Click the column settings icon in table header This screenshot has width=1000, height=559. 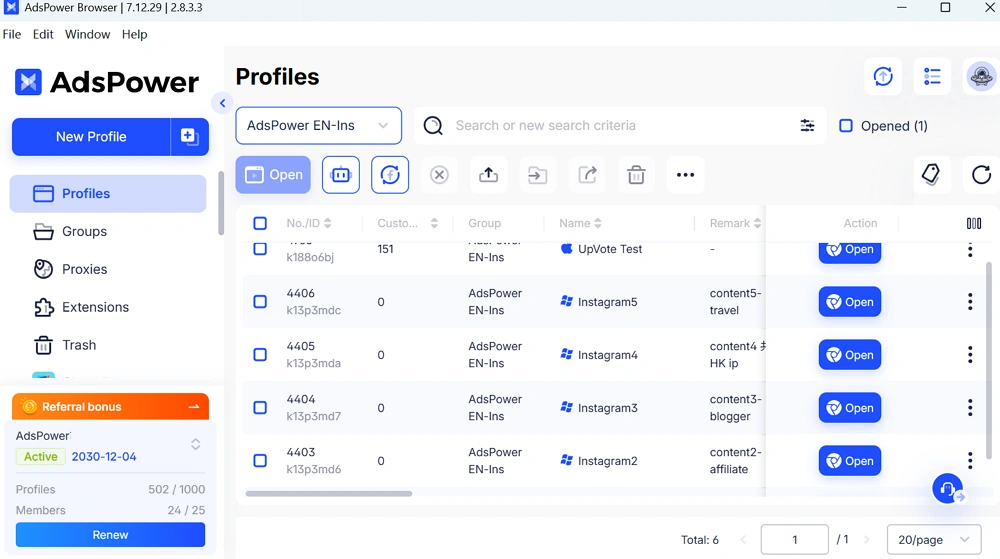coord(973,223)
